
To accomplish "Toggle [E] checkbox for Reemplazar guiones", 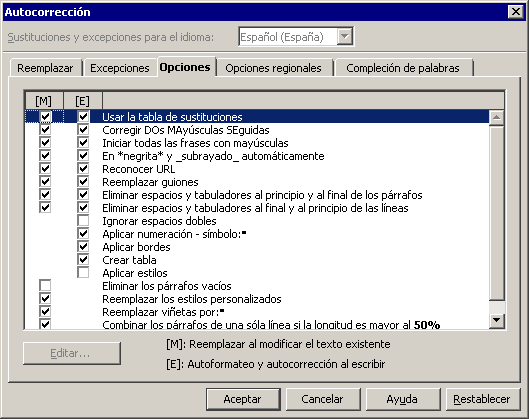I will point(83,182).
